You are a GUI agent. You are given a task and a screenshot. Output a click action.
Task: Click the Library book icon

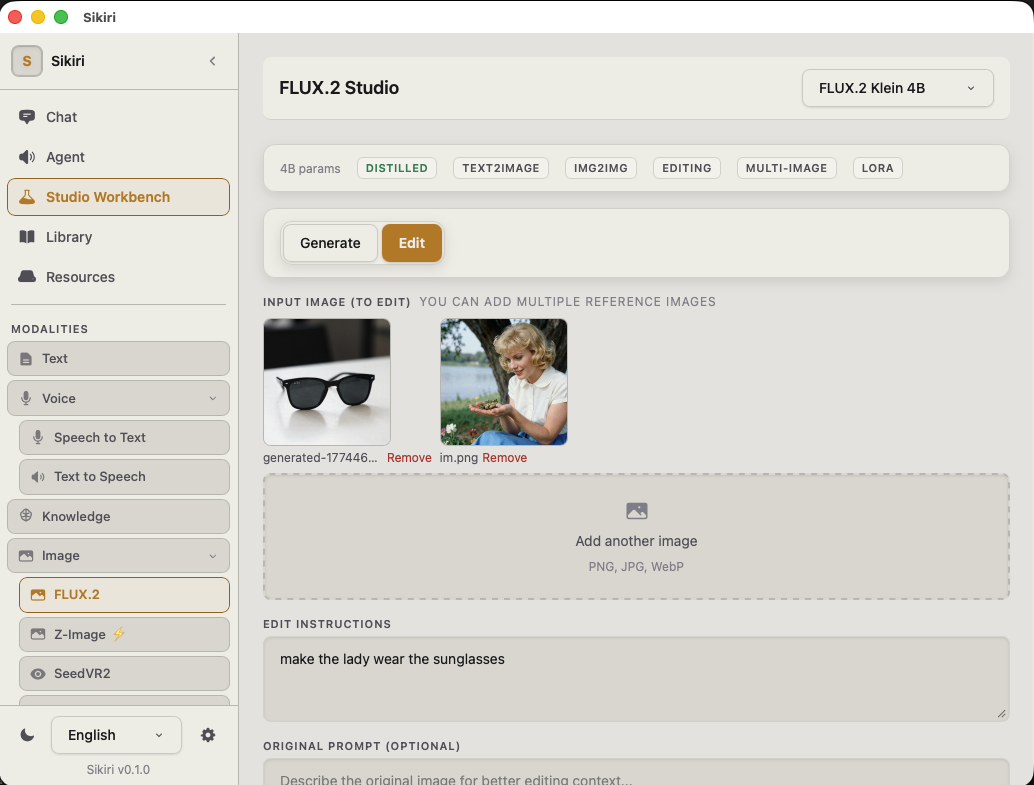[x=27, y=237]
